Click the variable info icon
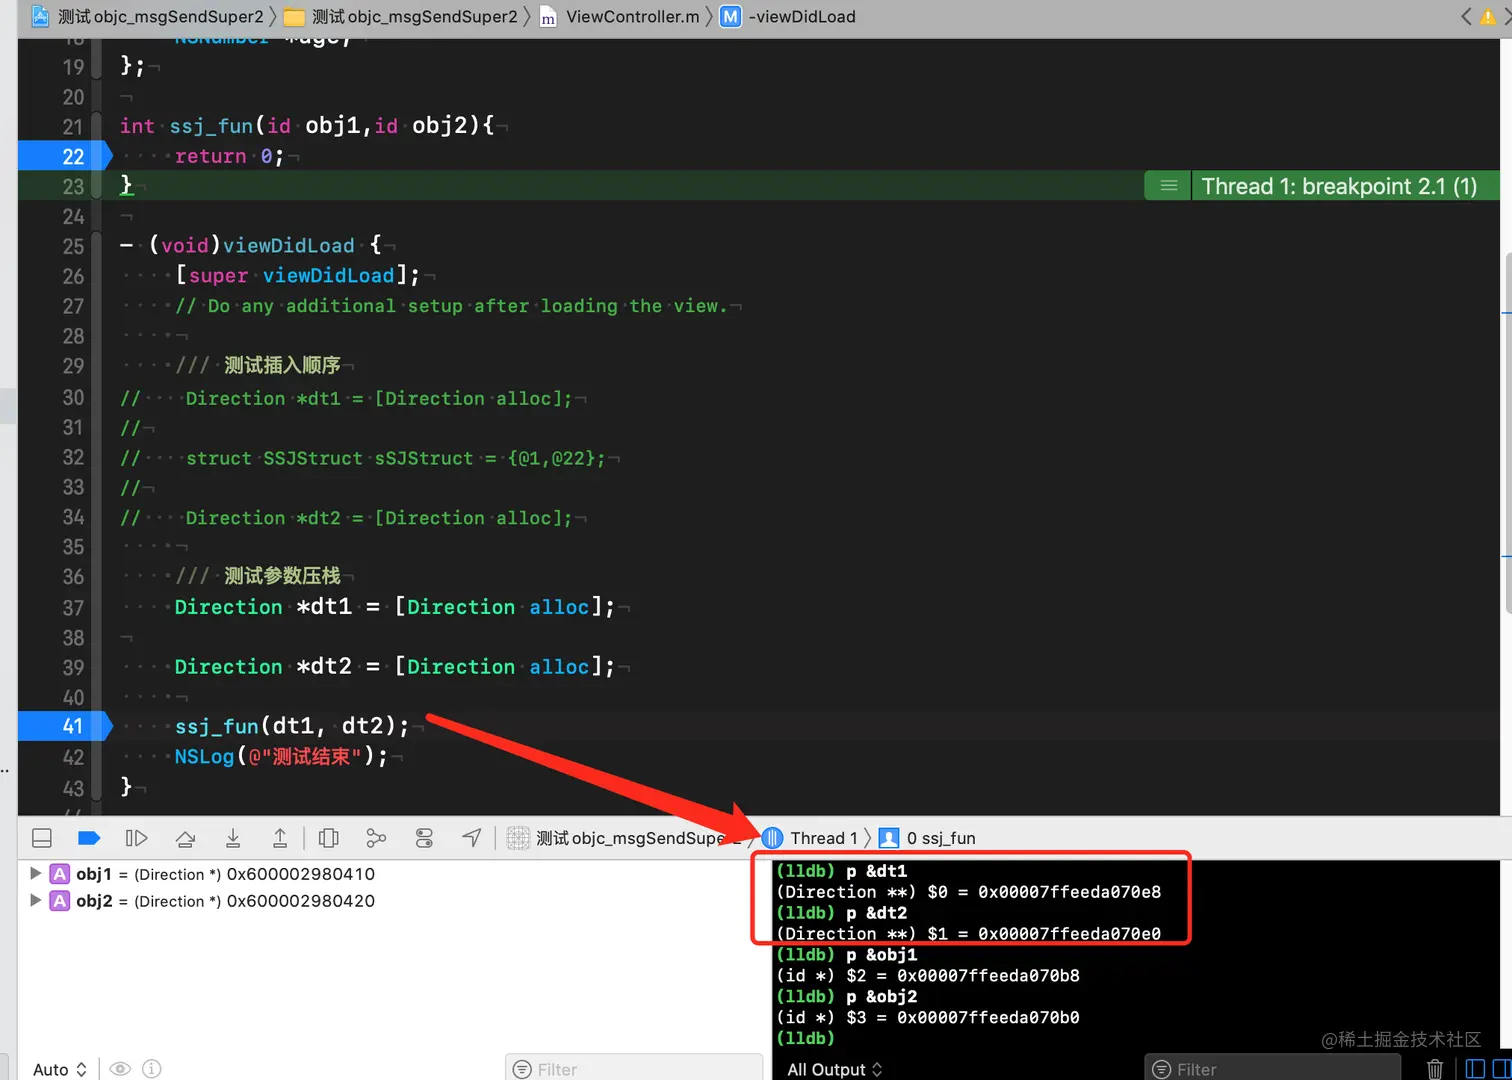 [x=152, y=1069]
